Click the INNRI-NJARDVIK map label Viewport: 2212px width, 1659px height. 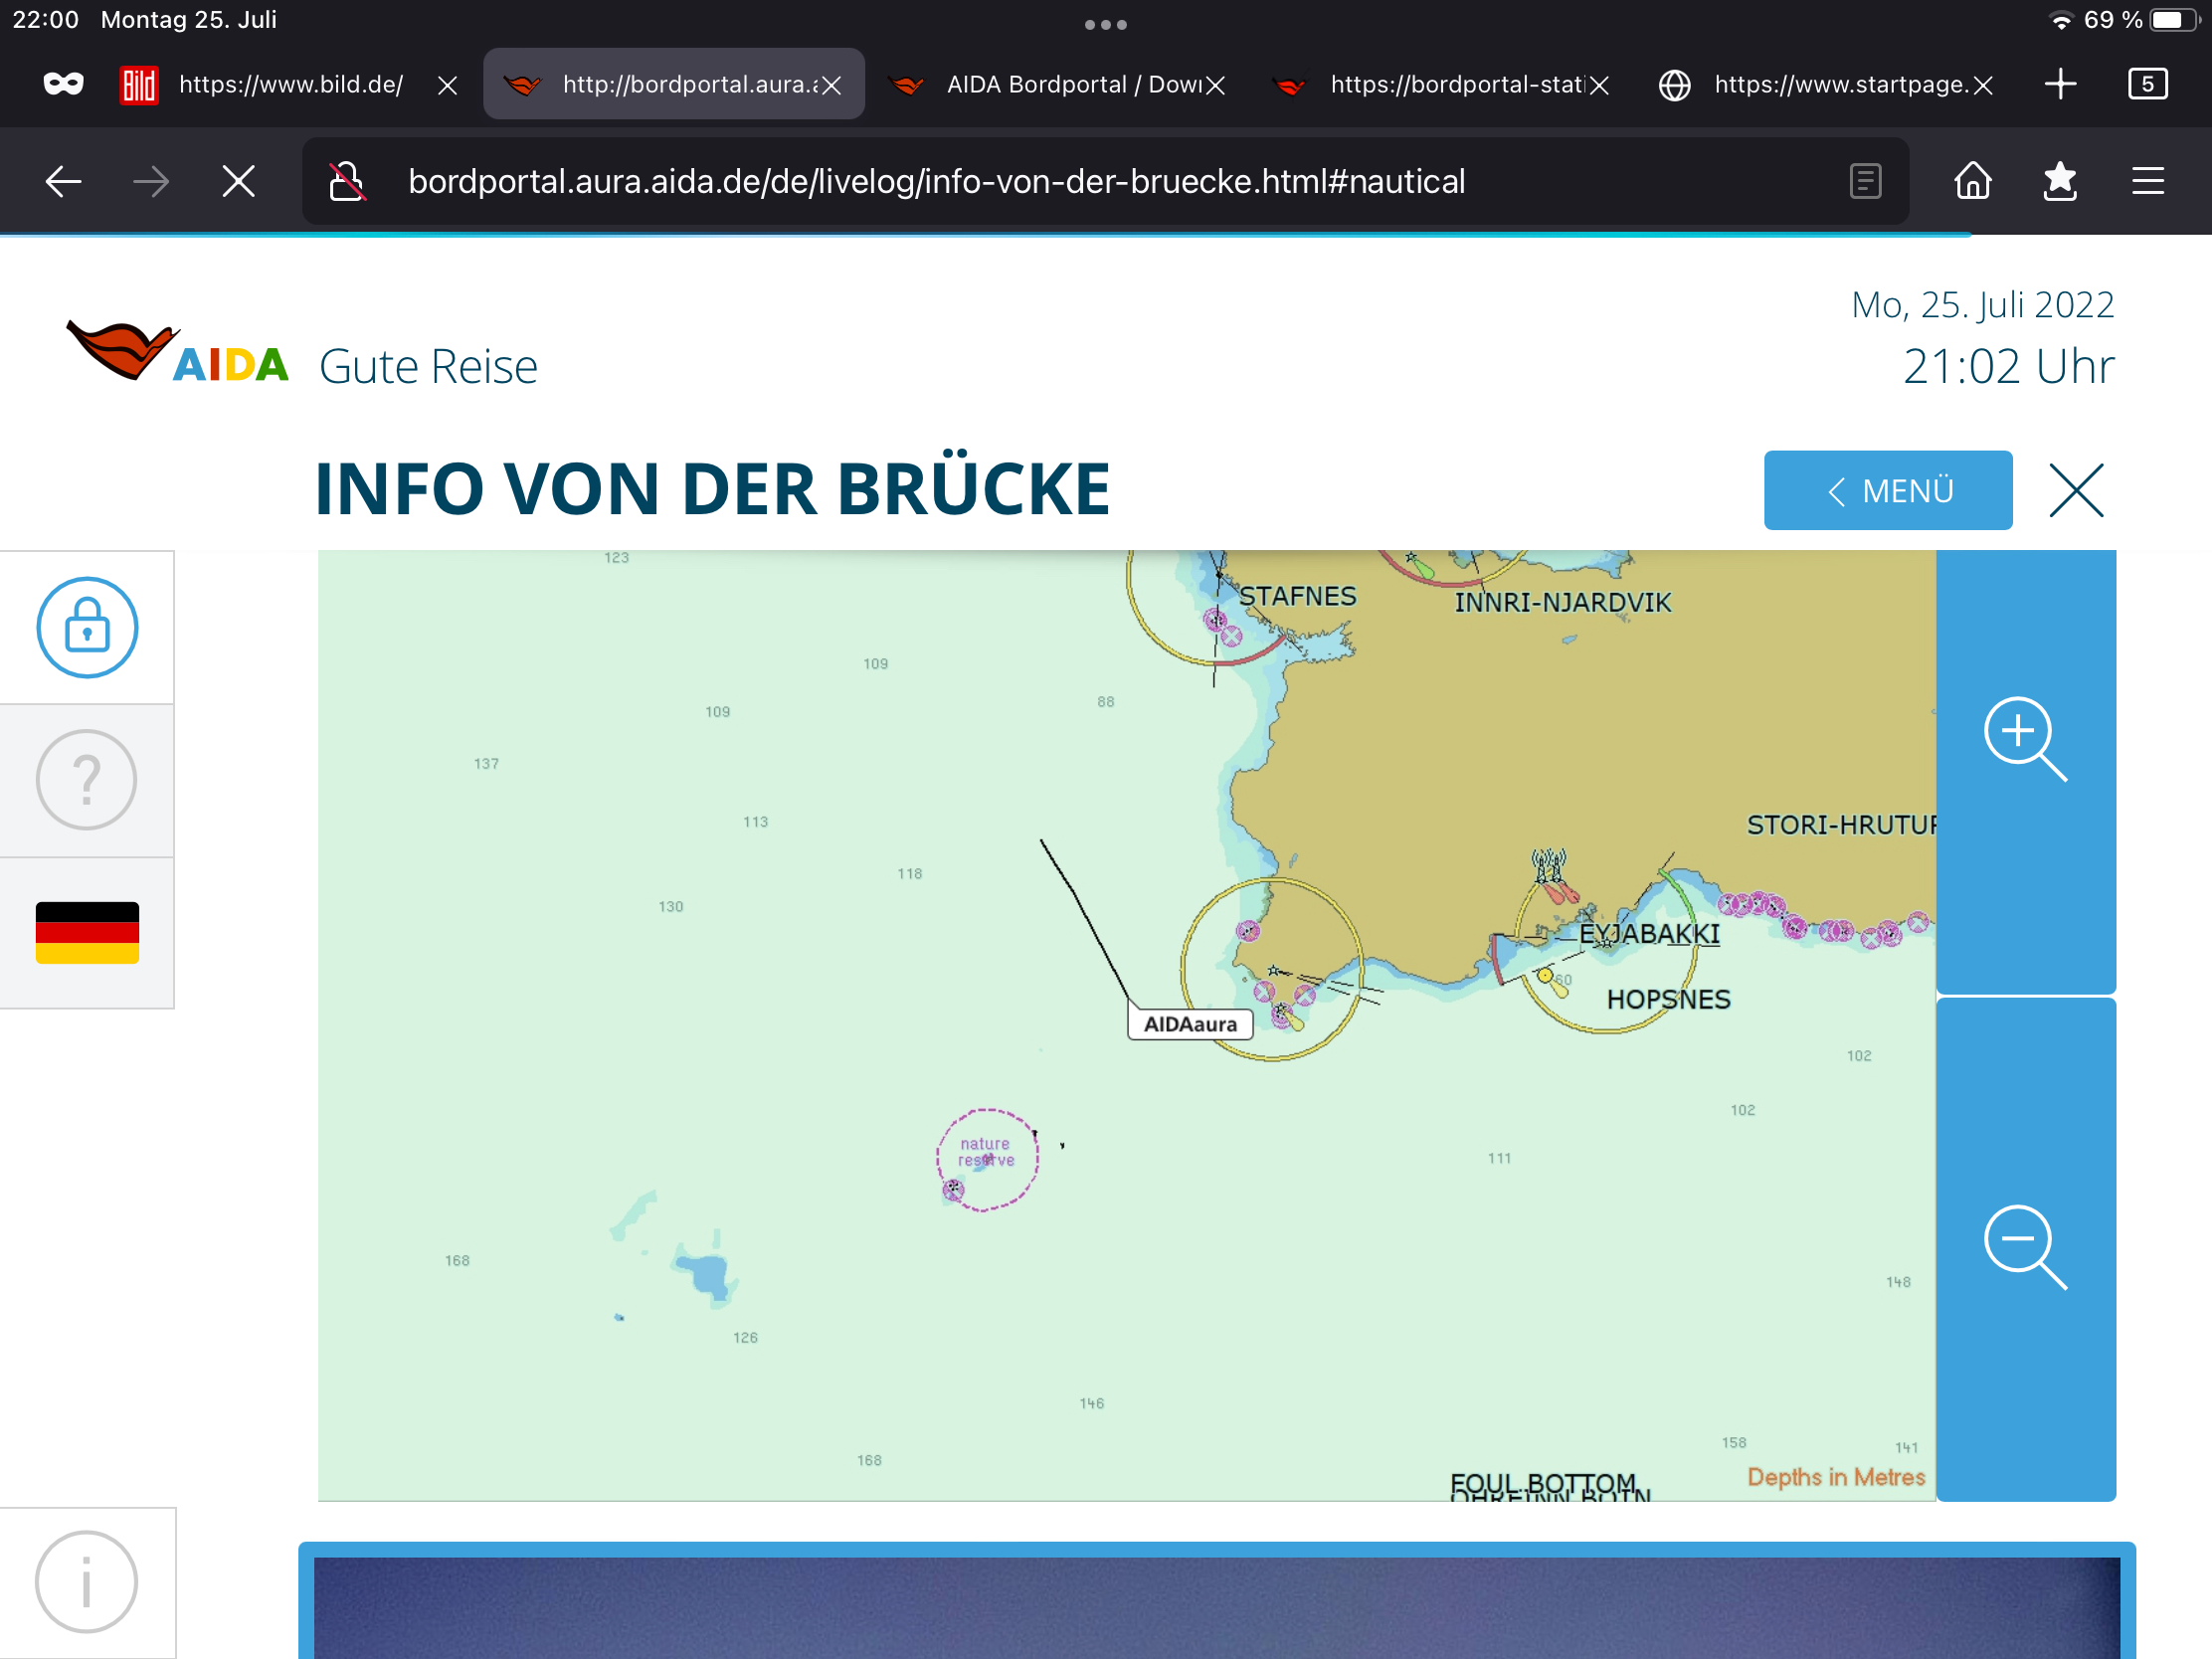pos(1562,602)
